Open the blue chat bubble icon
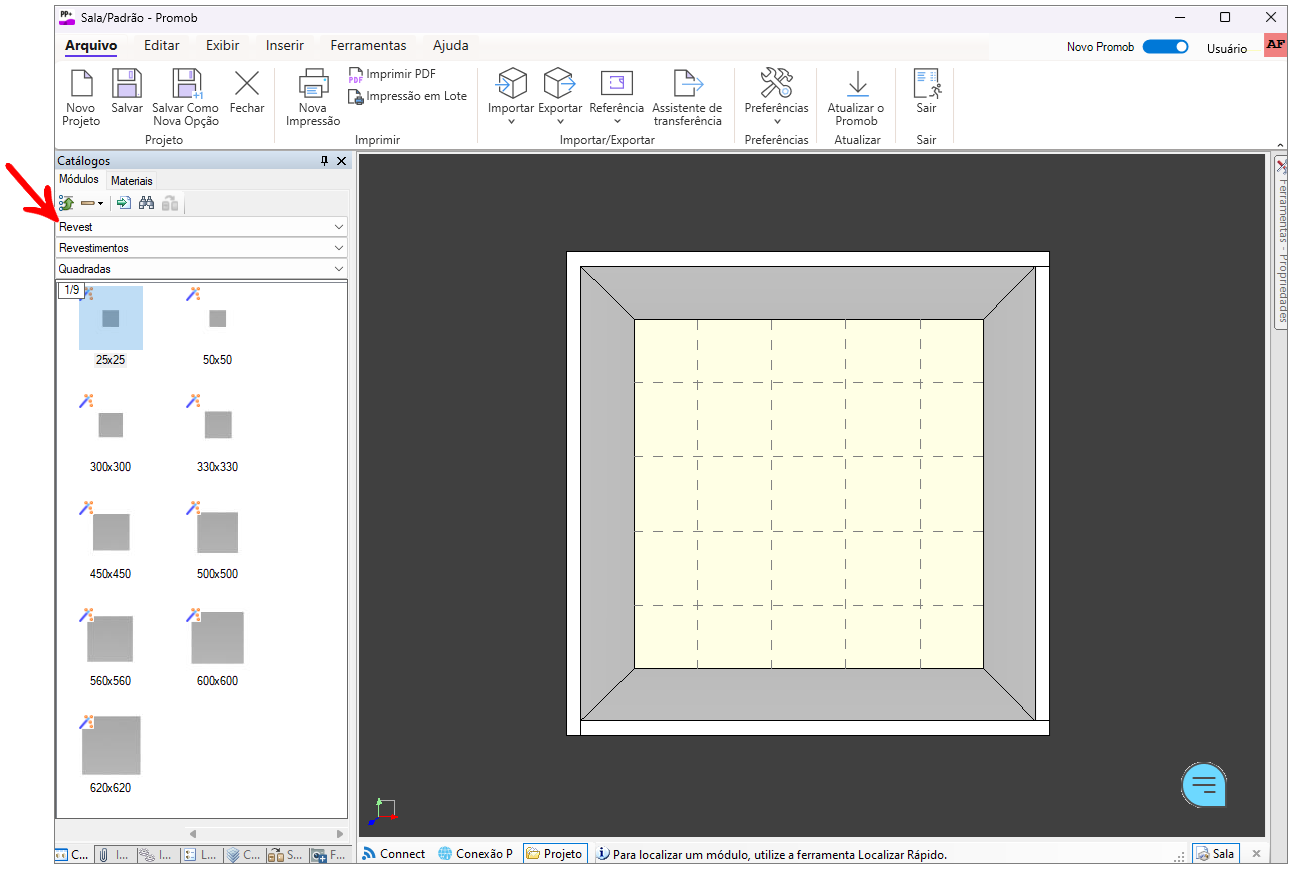This screenshot has height=871, width=1294. tap(1204, 785)
